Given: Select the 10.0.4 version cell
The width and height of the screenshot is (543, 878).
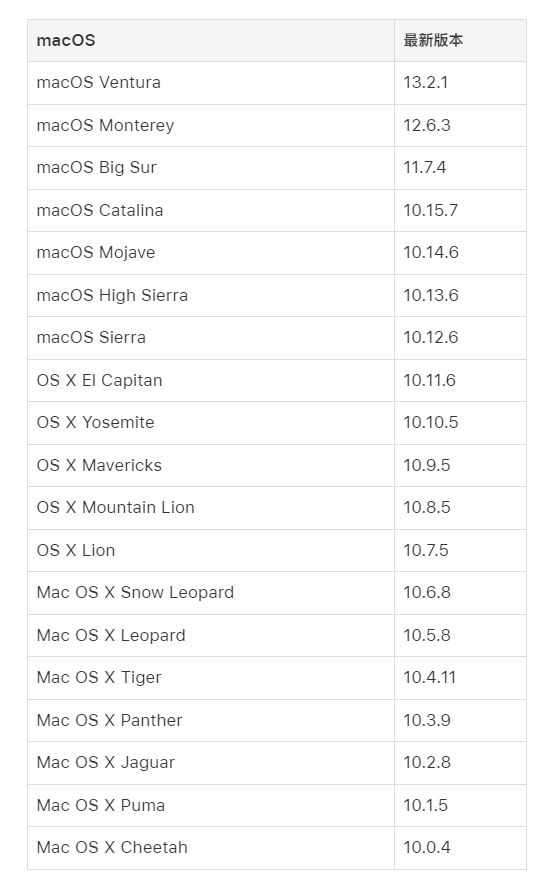Looking at the screenshot, I should 460,848.
